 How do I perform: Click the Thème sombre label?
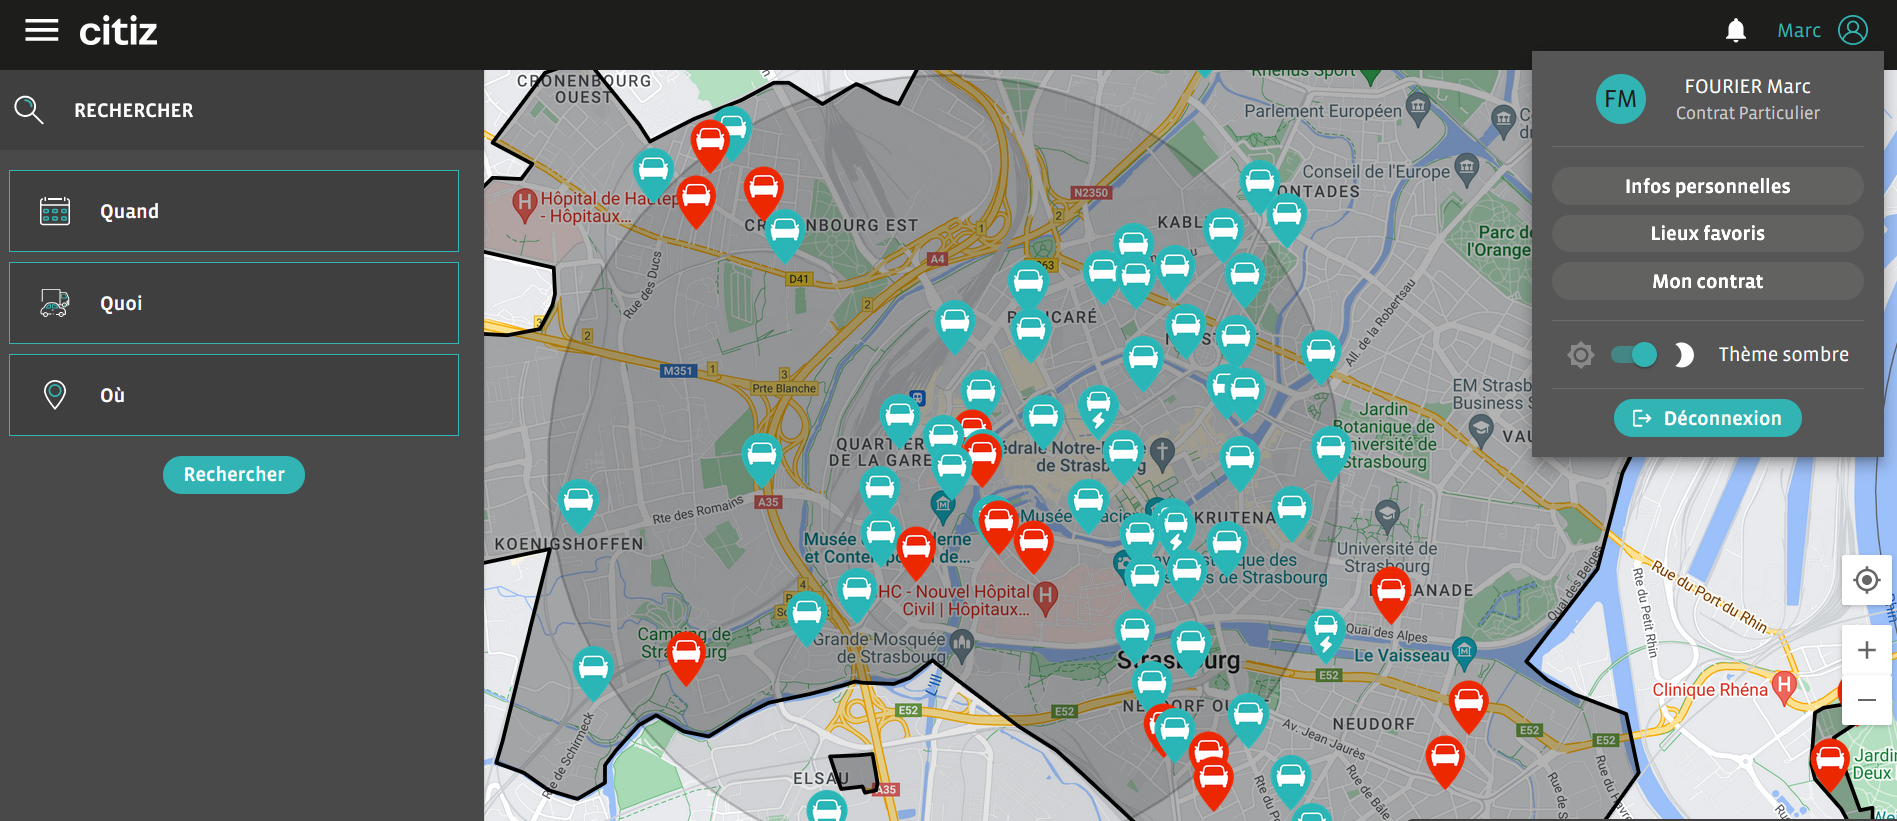(1783, 354)
